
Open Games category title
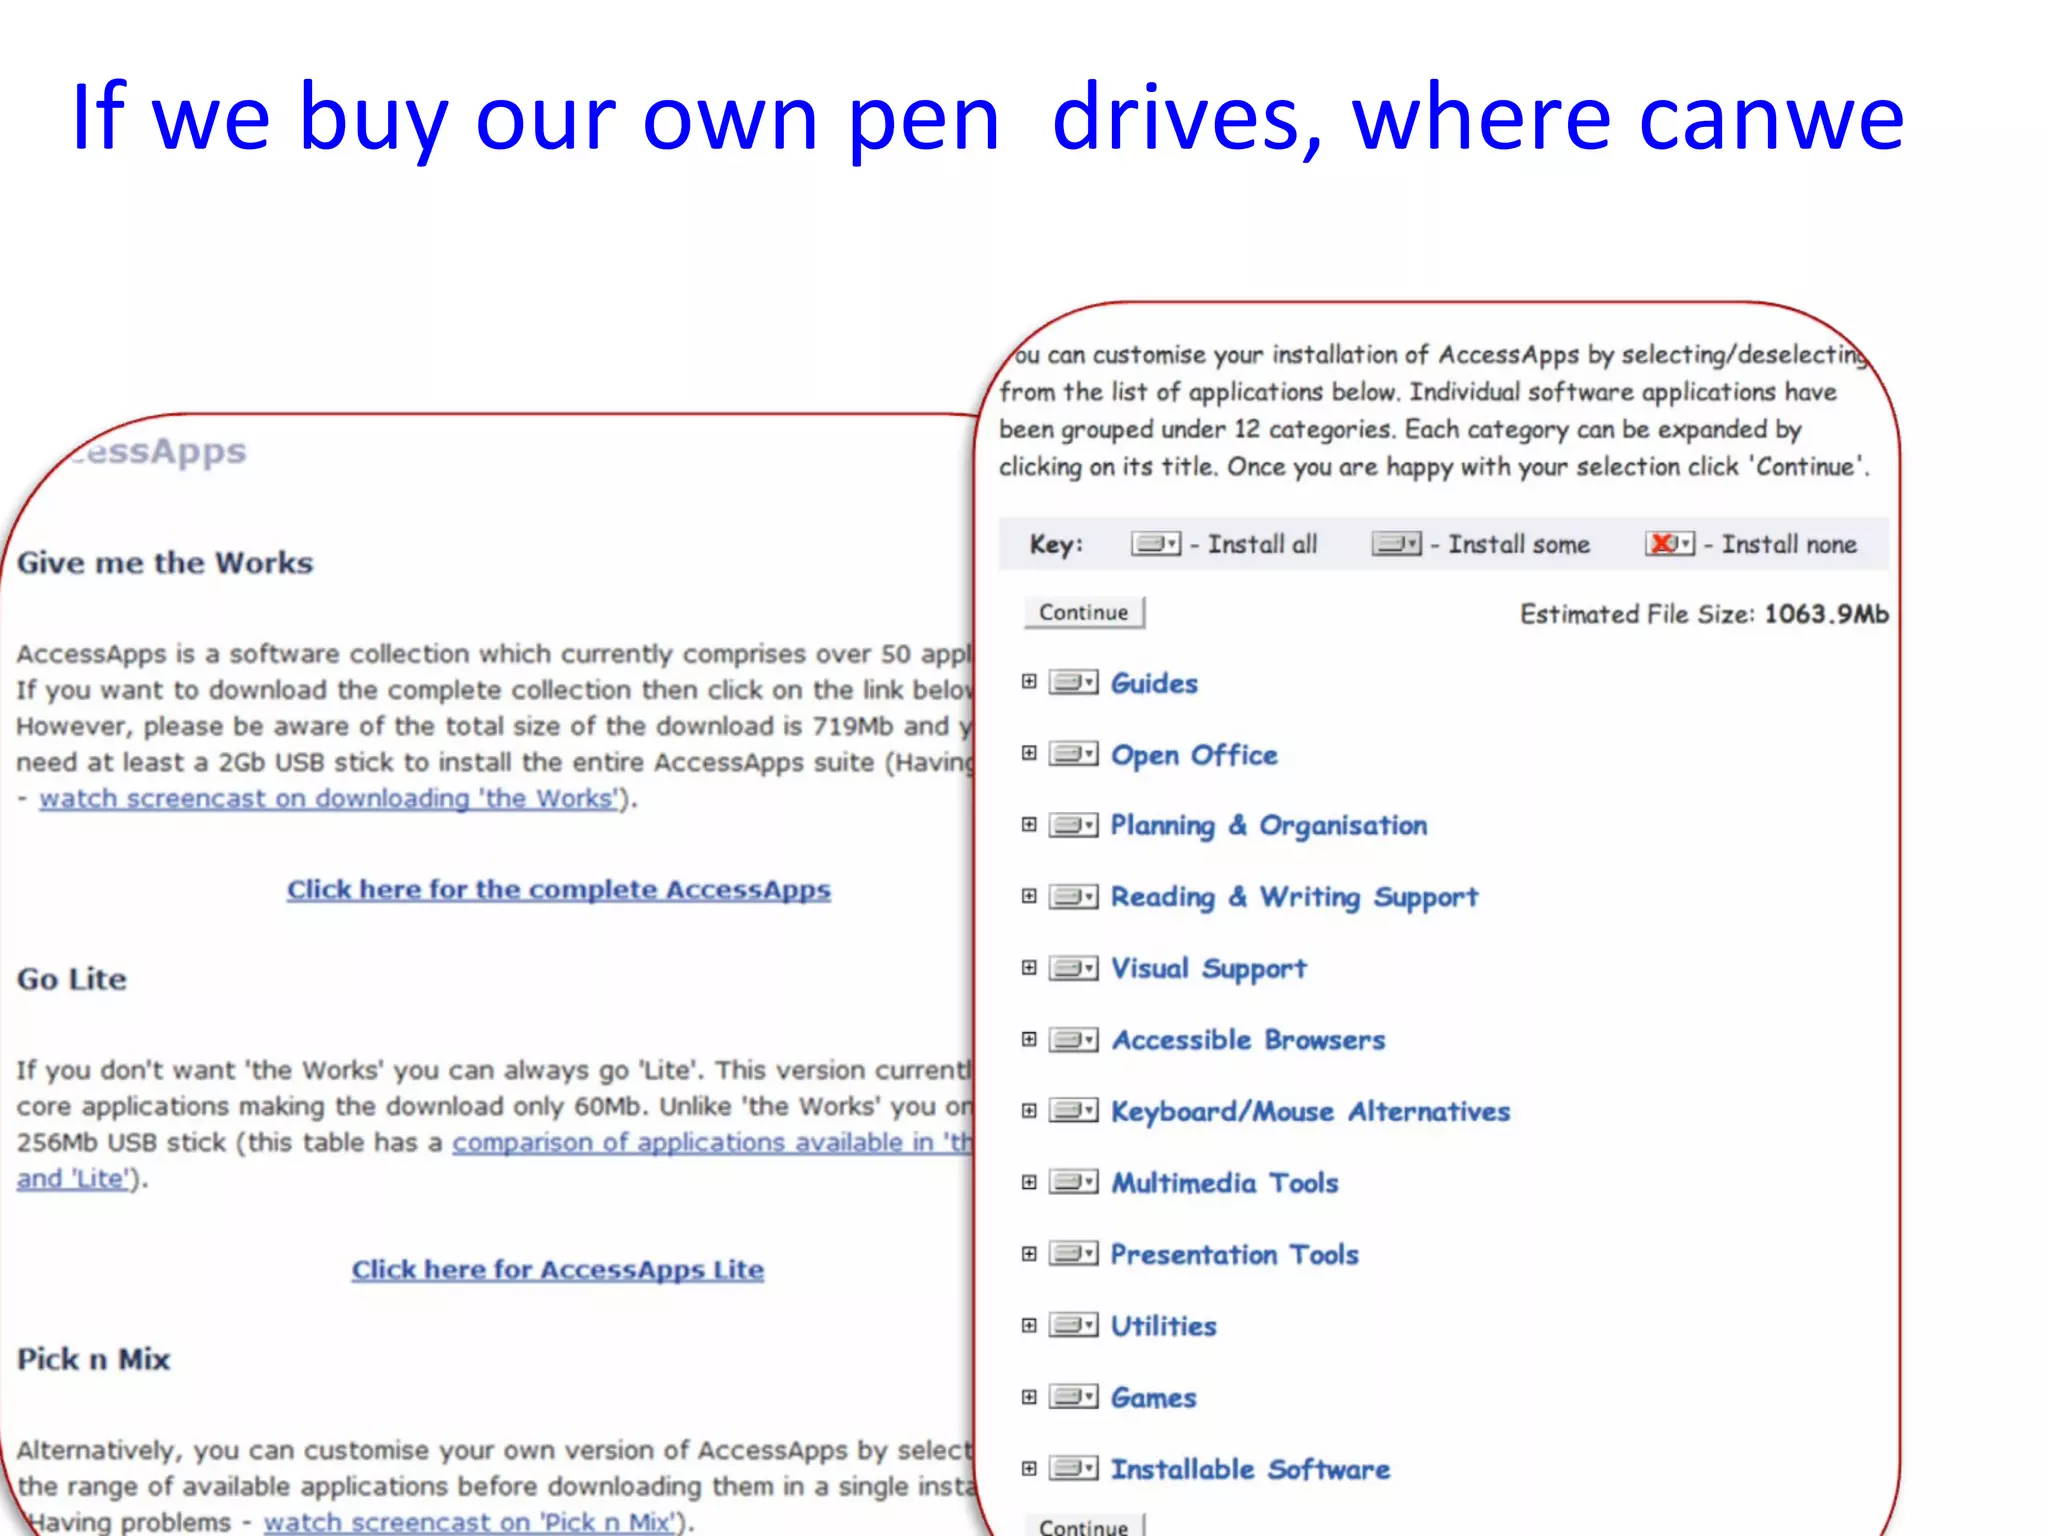1154,1398
